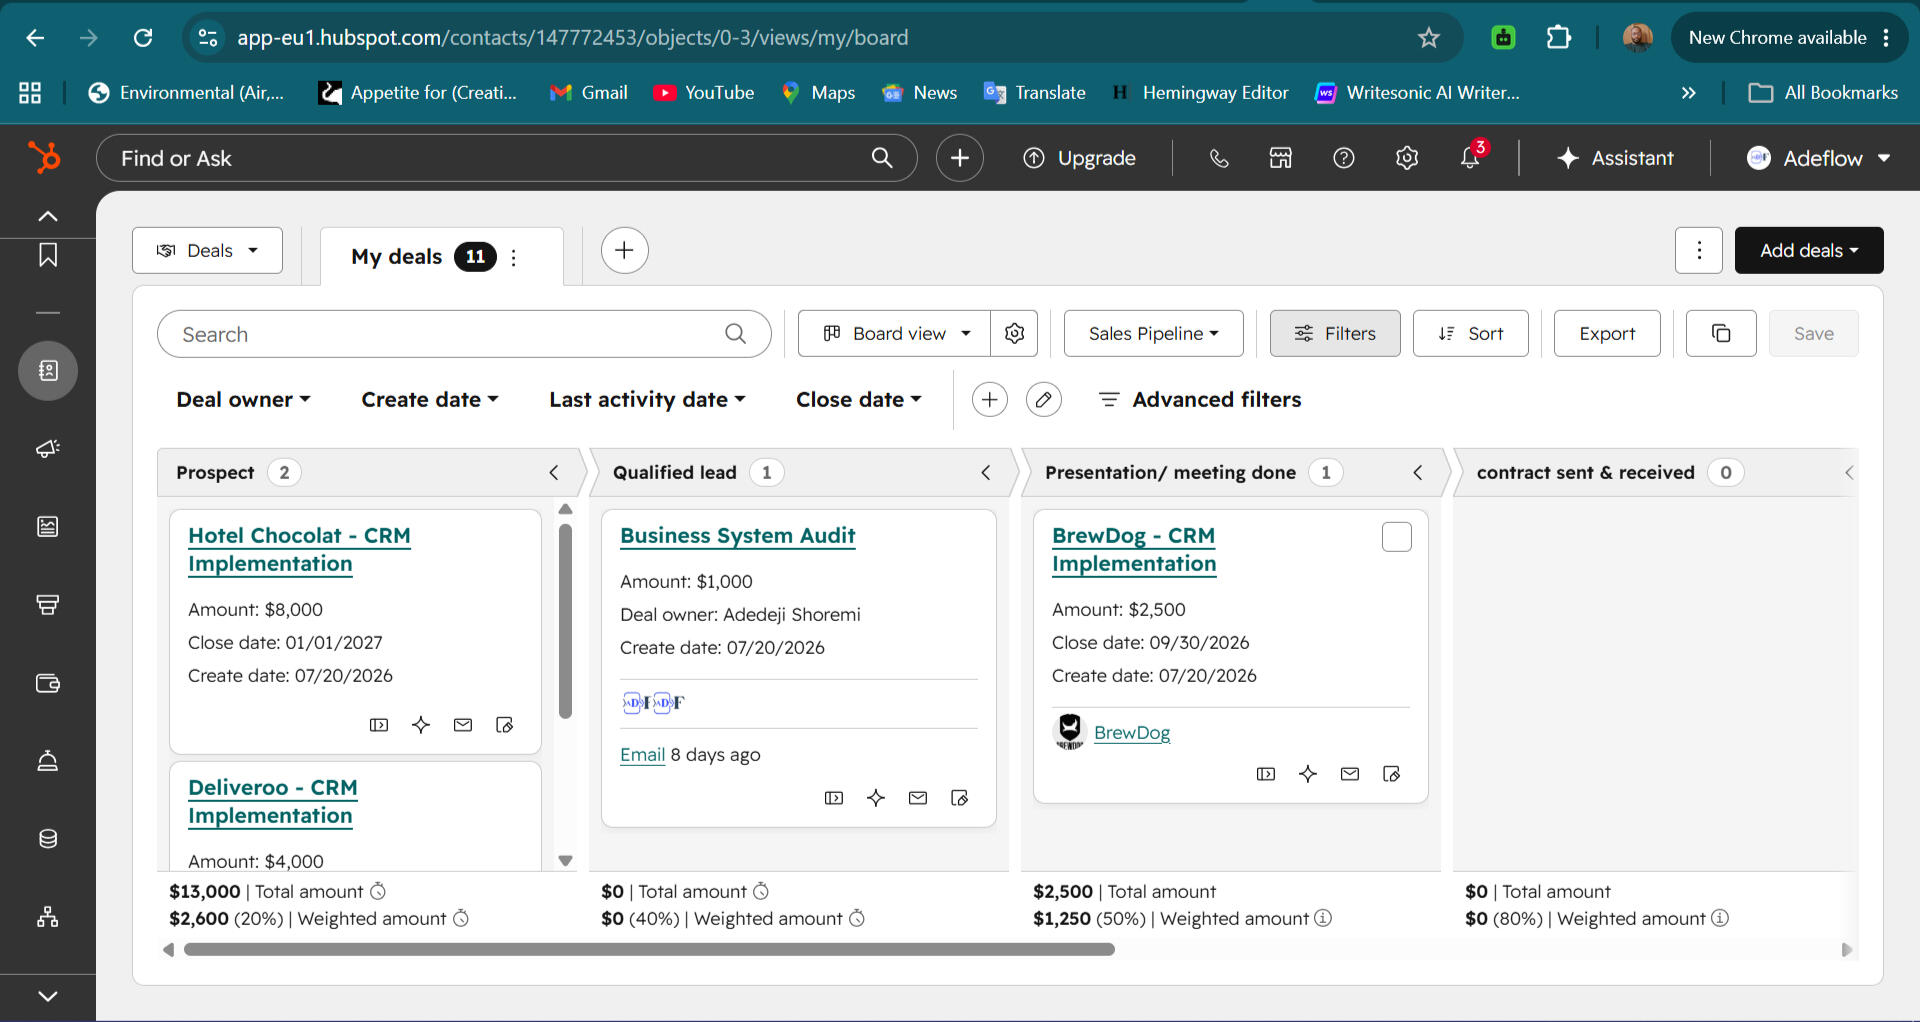Image resolution: width=1920 pixels, height=1022 pixels.
Task: Click the copy view icon next to Export
Action: pos(1721,333)
